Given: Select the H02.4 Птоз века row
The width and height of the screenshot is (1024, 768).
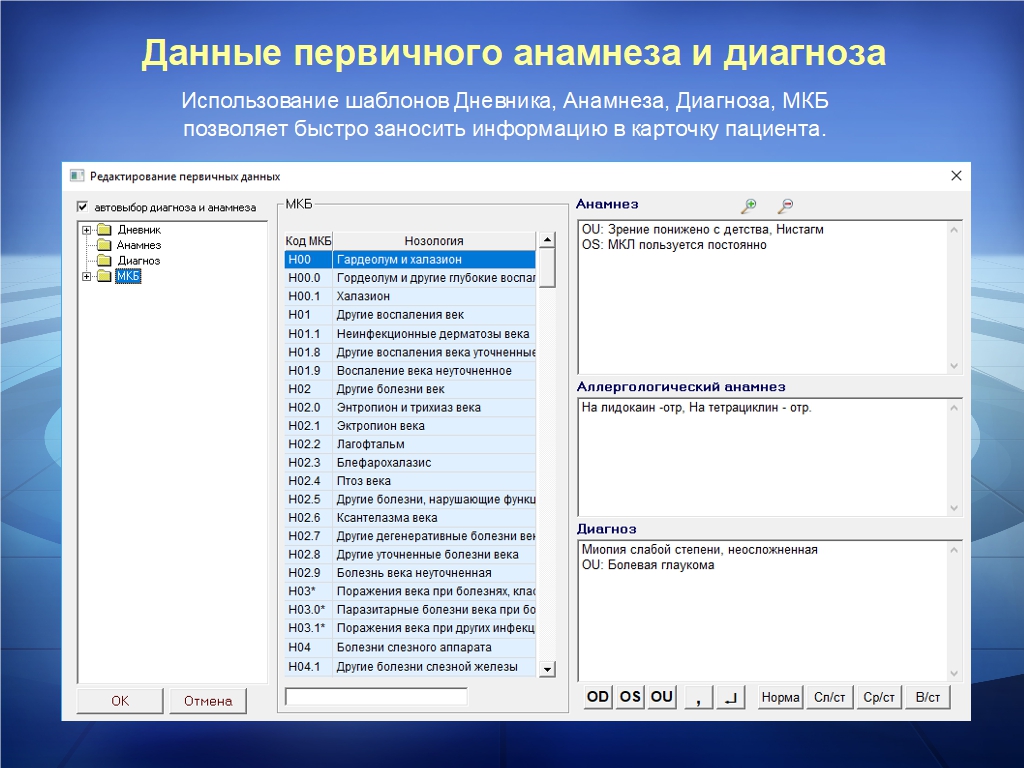Looking at the screenshot, I should point(410,481).
